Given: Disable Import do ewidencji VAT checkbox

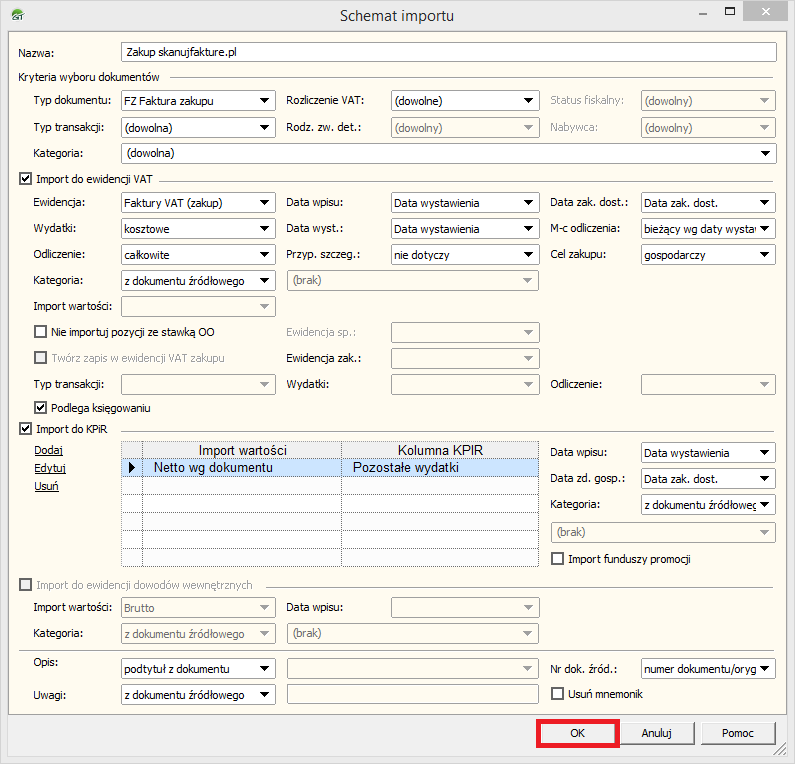Looking at the screenshot, I should click(26, 179).
